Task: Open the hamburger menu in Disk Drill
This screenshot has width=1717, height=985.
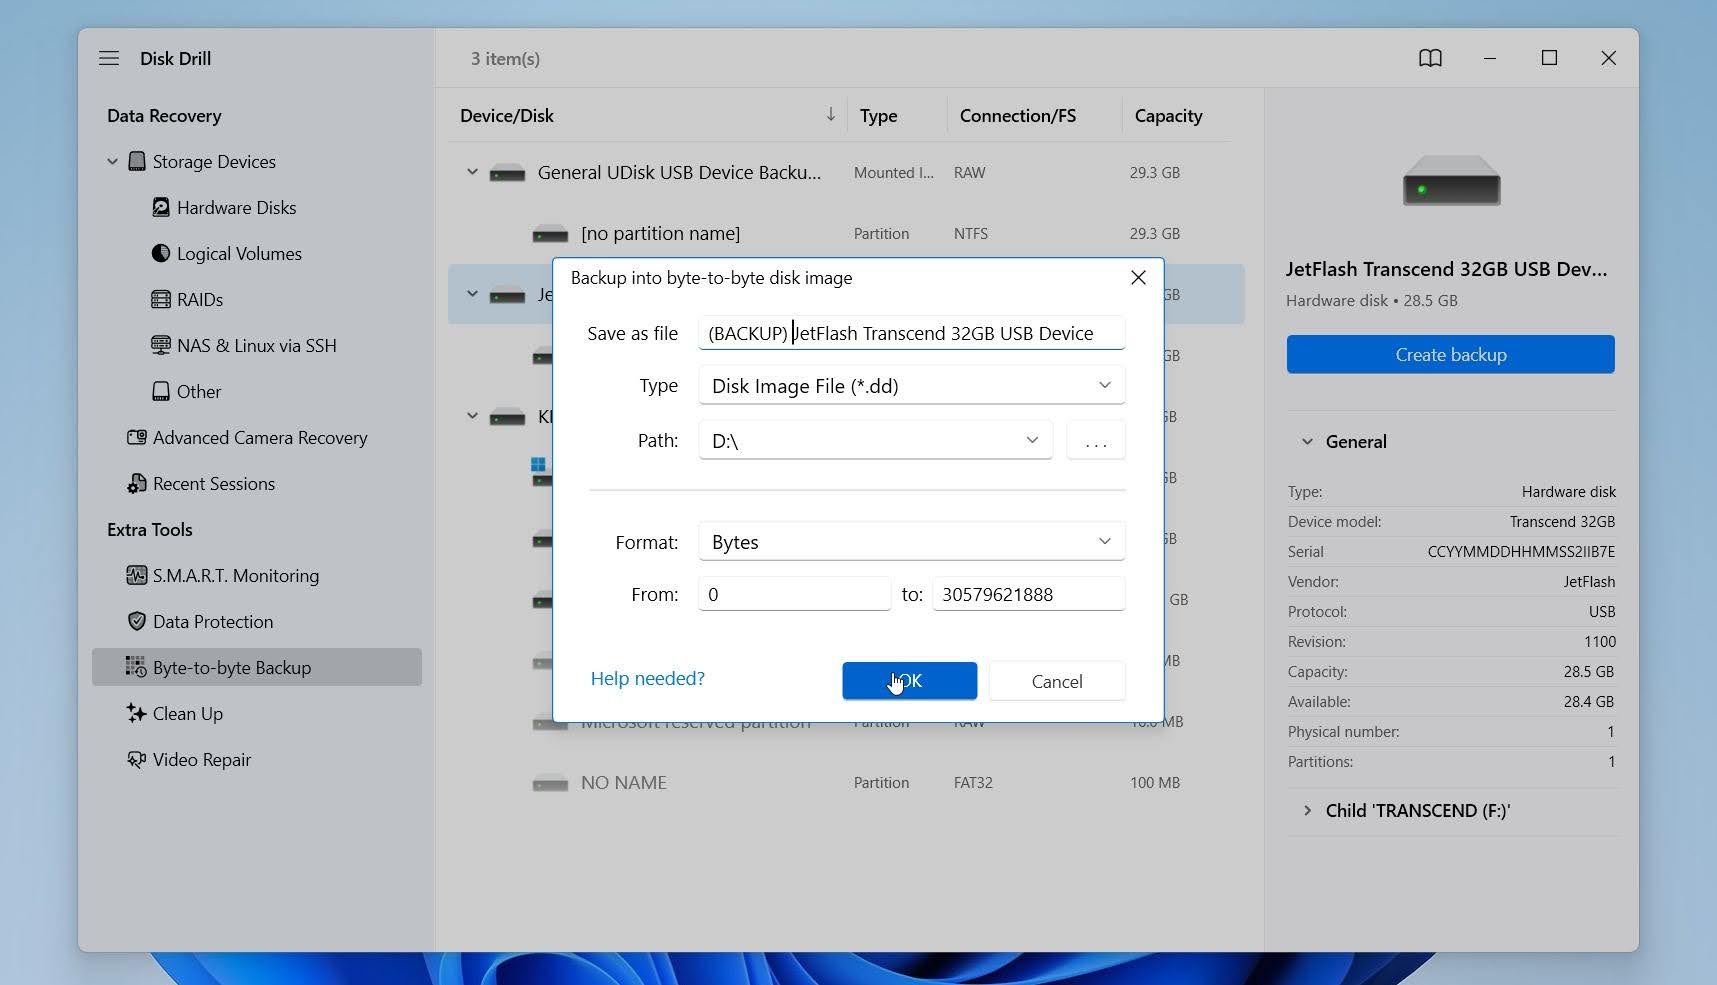Action: (x=109, y=59)
